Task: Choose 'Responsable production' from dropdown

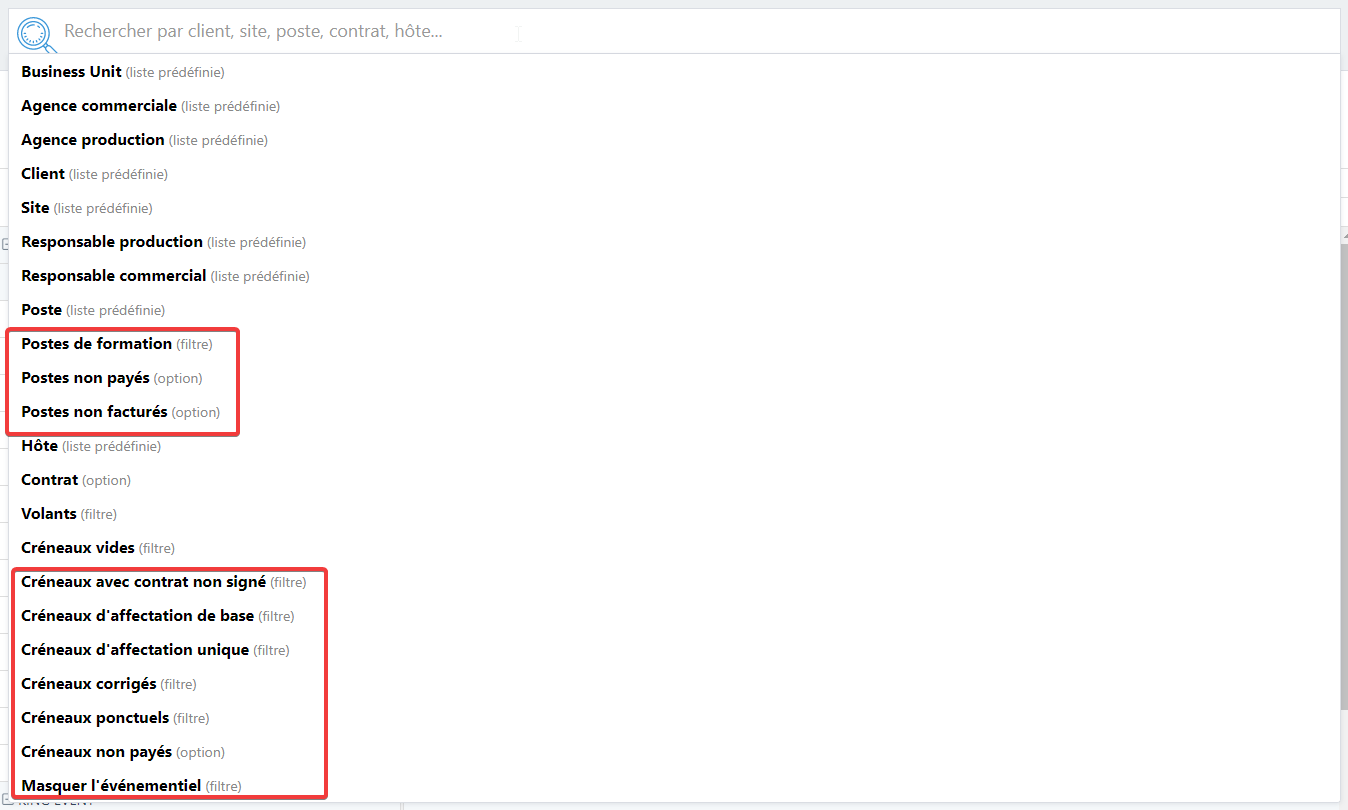Action: click(112, 242)
